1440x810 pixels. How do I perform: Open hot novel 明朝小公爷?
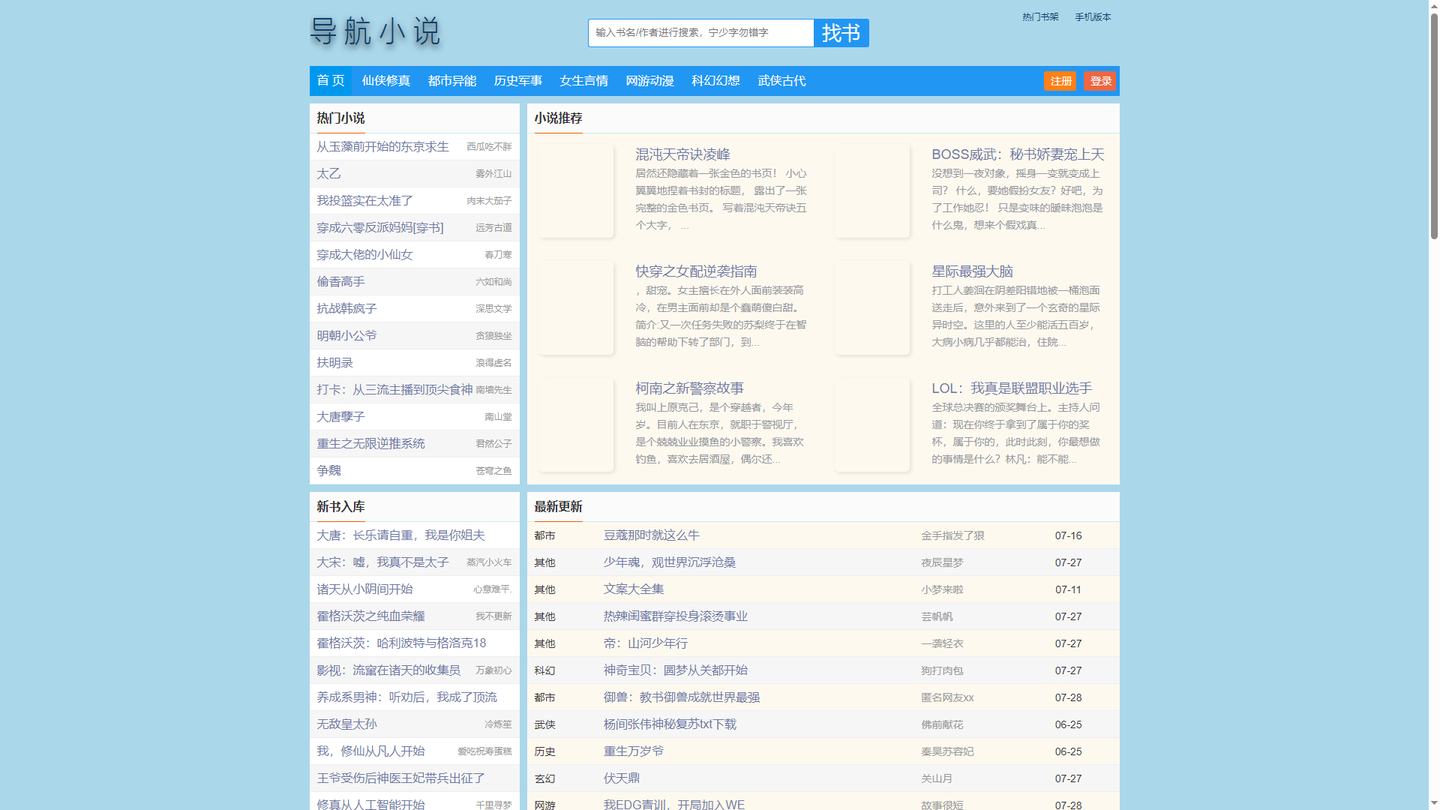[347, 336]
